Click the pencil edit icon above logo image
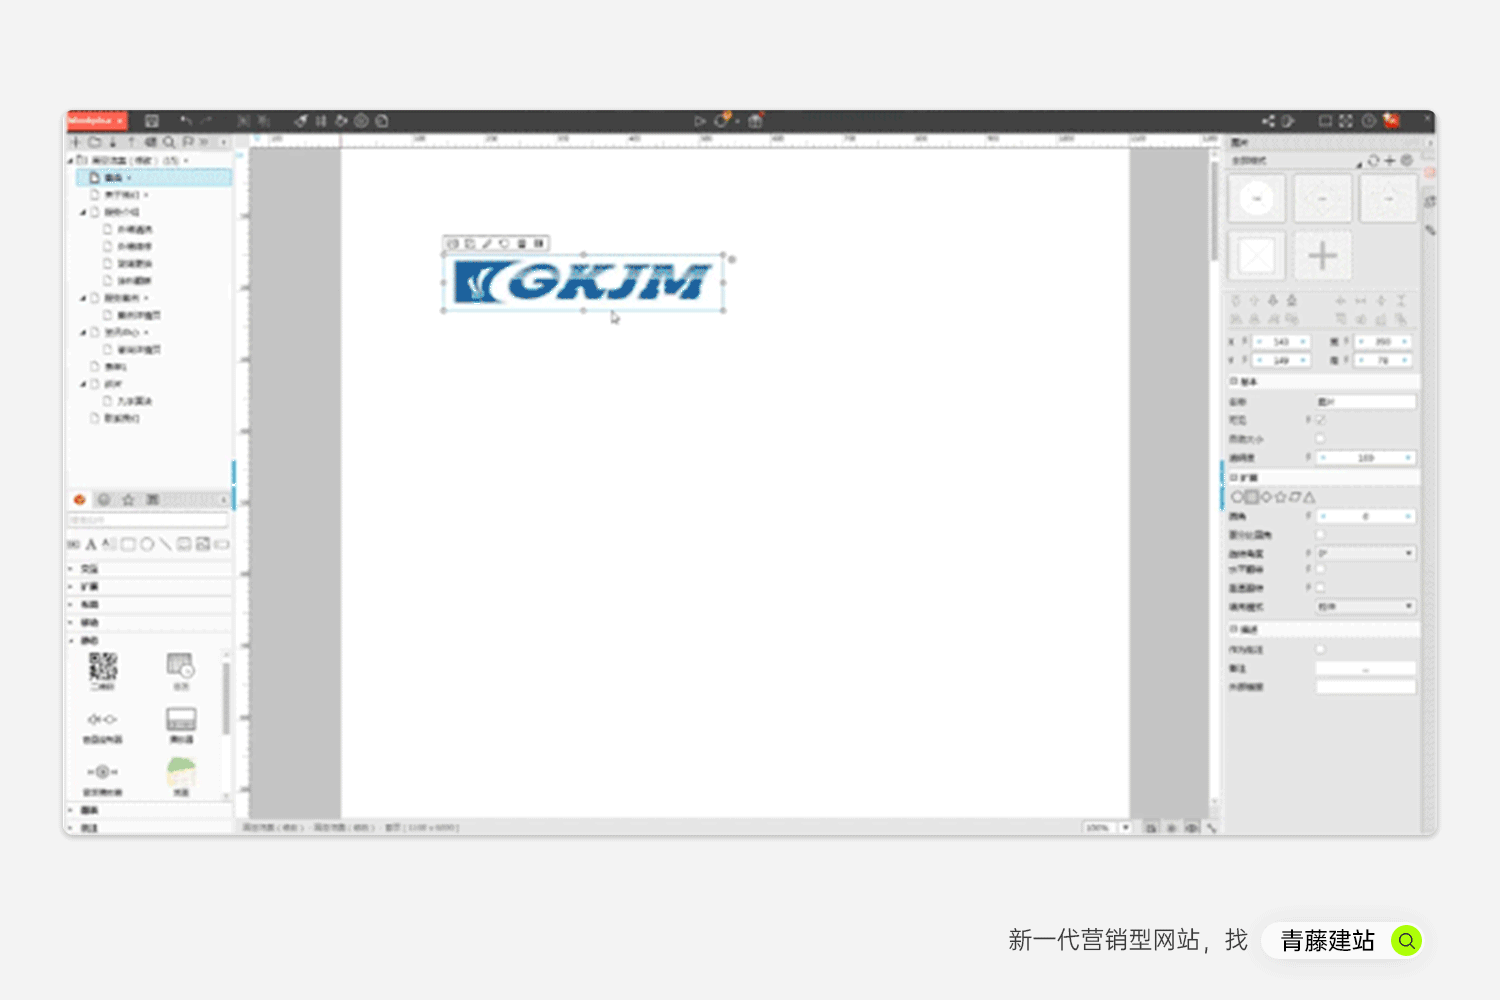 click(487, 243)
